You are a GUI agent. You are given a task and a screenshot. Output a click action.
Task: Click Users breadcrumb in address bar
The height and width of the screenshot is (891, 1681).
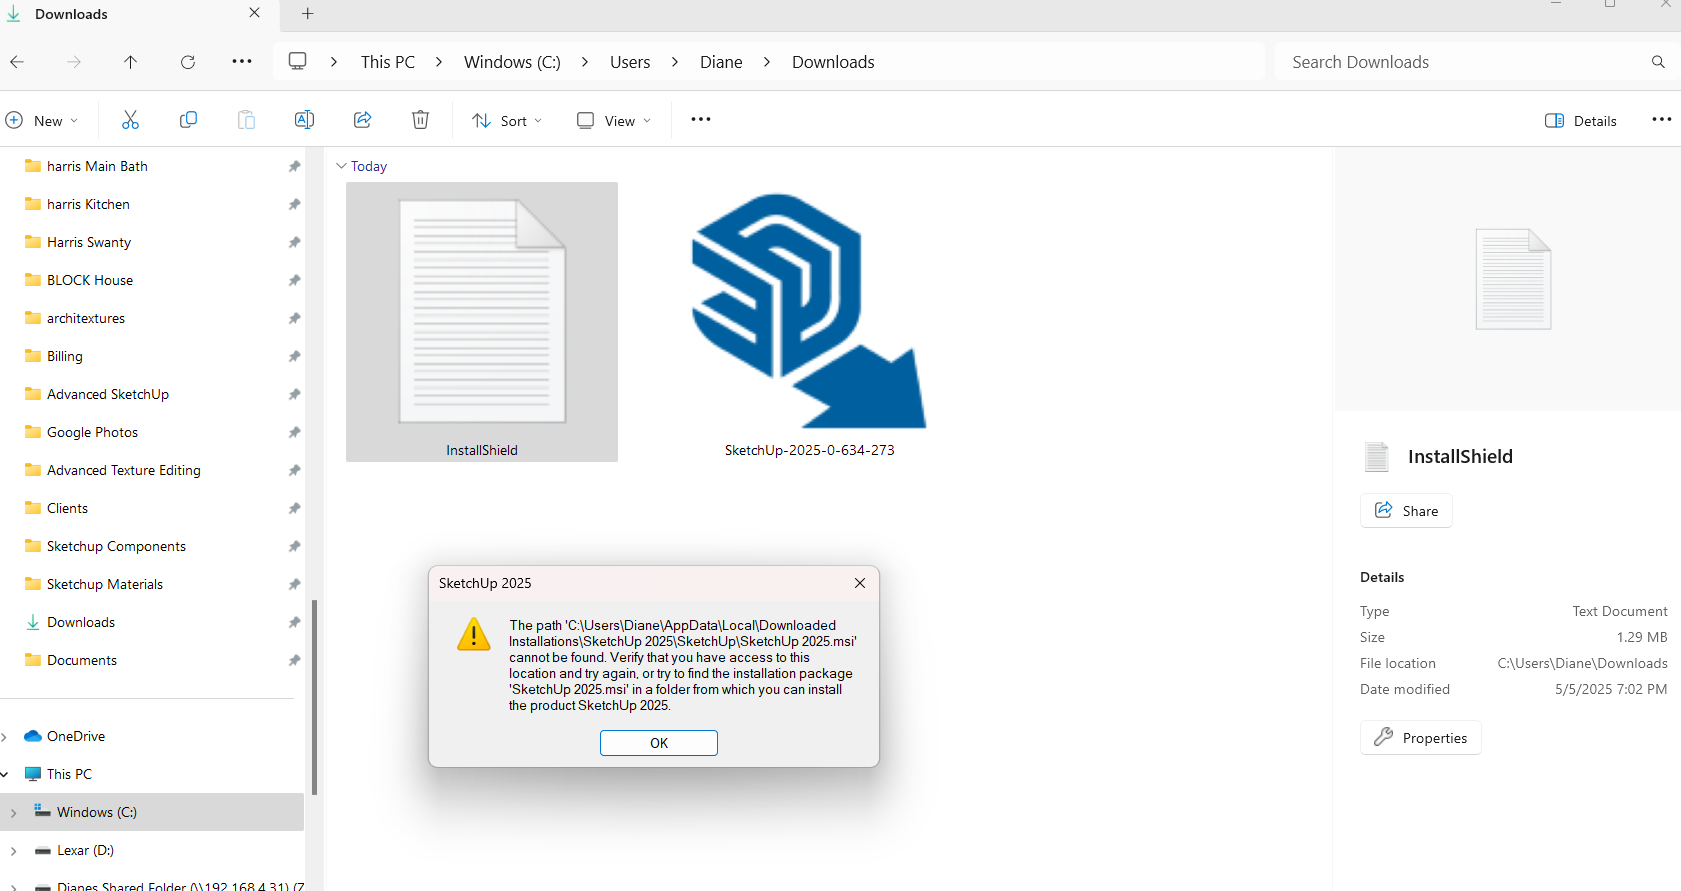pyautogui.click(x=630, y=62)
